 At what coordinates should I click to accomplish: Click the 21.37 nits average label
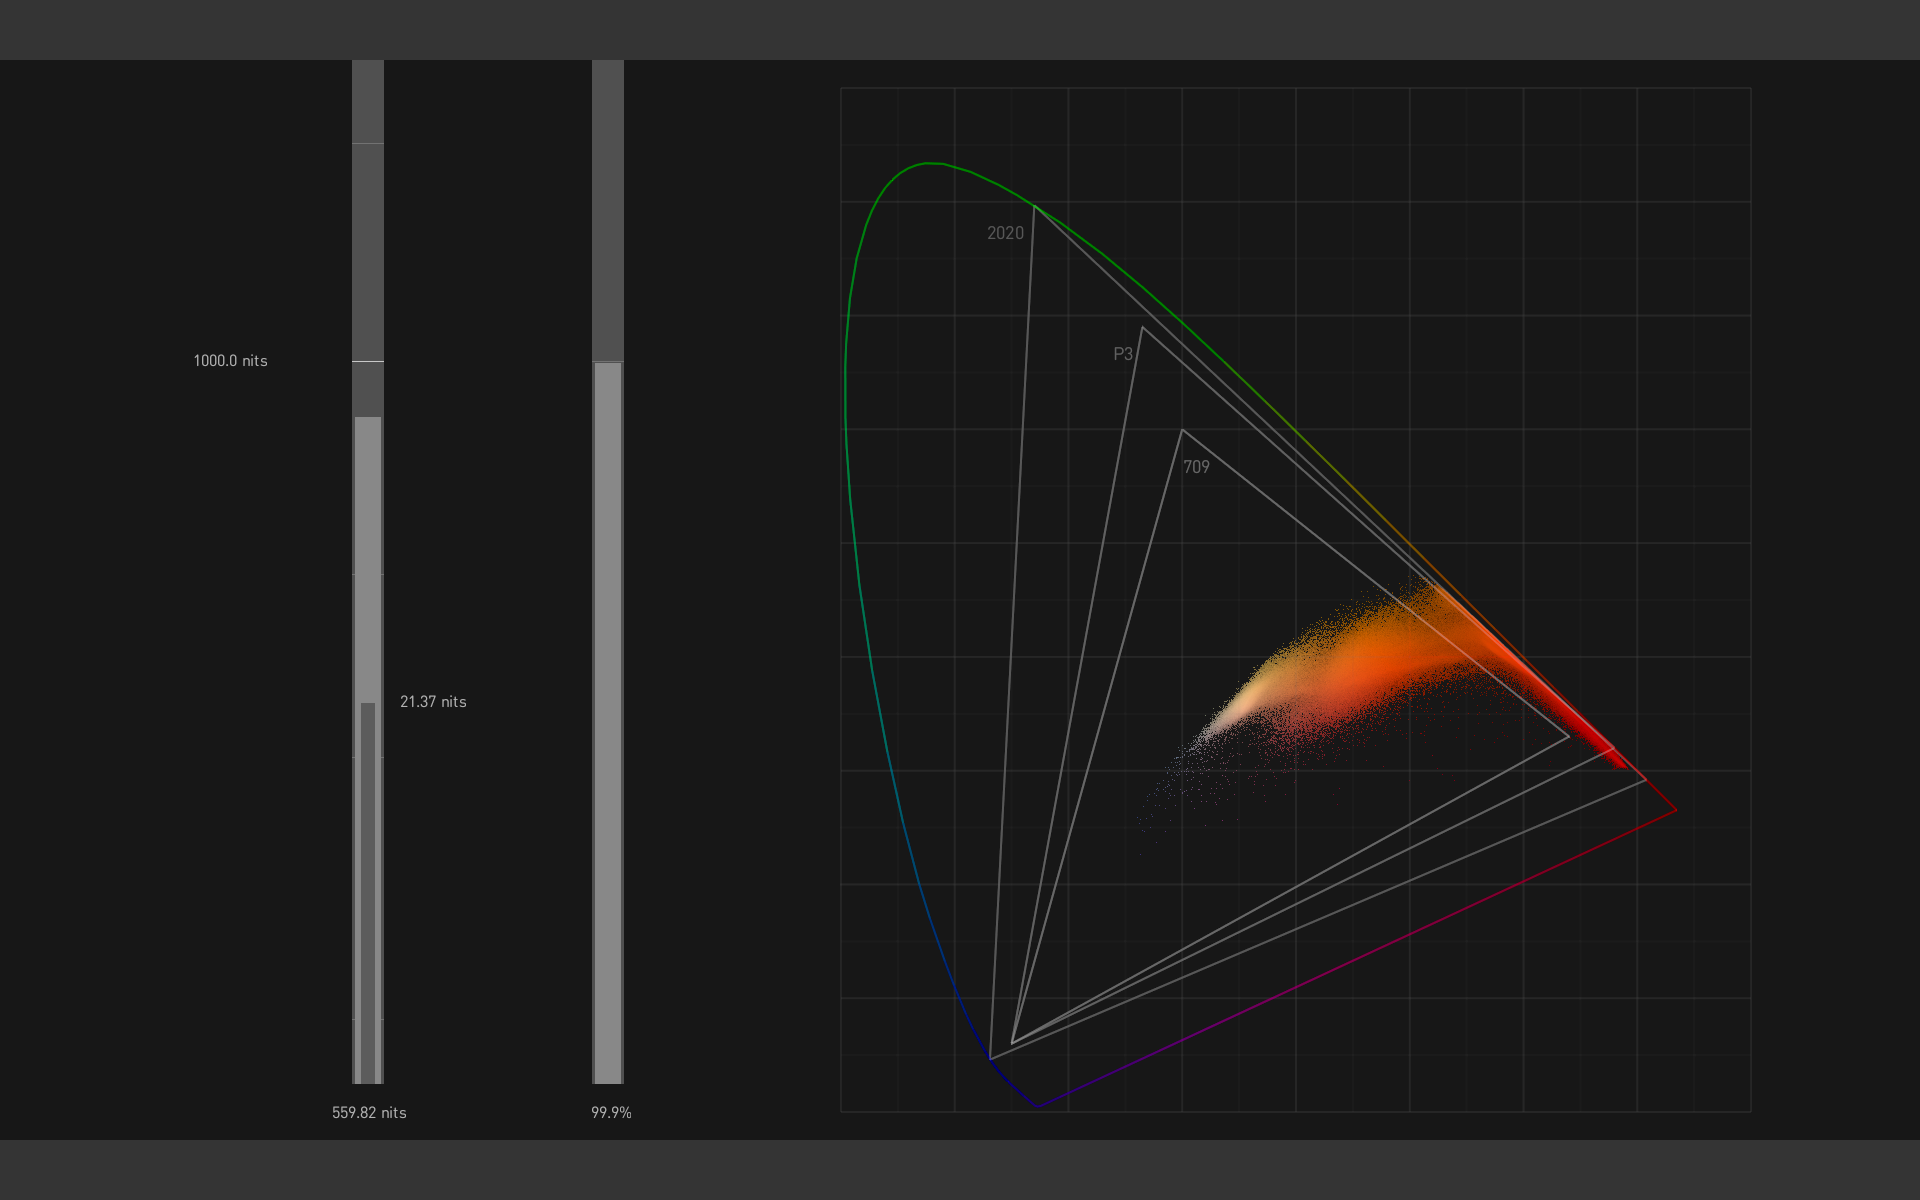tap(433, 702)
